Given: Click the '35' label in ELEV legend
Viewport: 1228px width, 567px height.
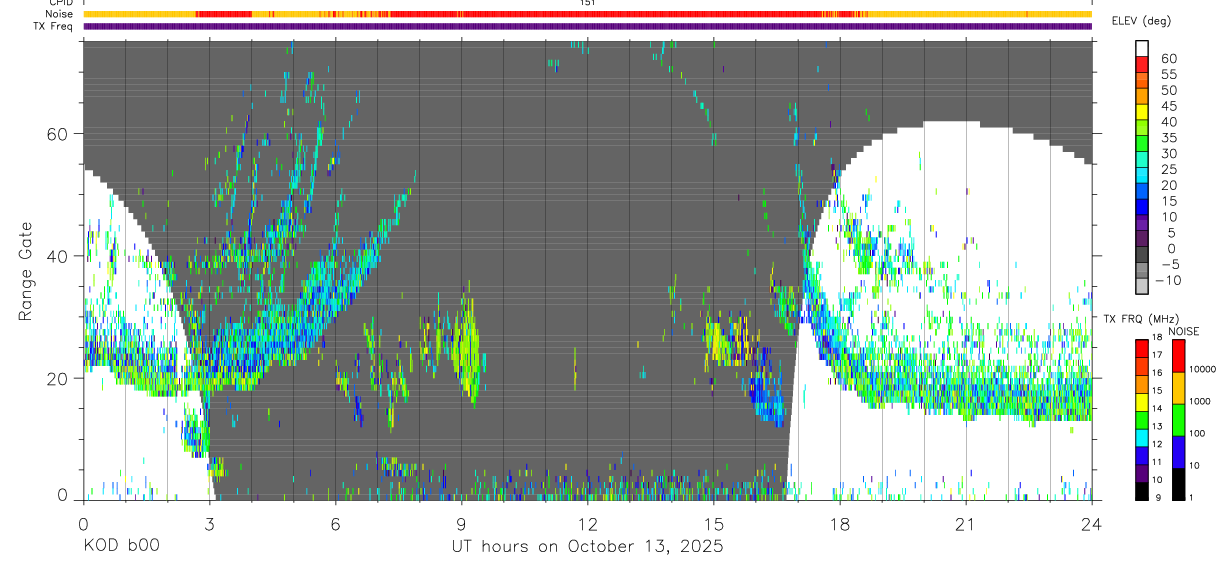Looking at the screenshot, I should pyautogui.click(x=1169, y=138).
